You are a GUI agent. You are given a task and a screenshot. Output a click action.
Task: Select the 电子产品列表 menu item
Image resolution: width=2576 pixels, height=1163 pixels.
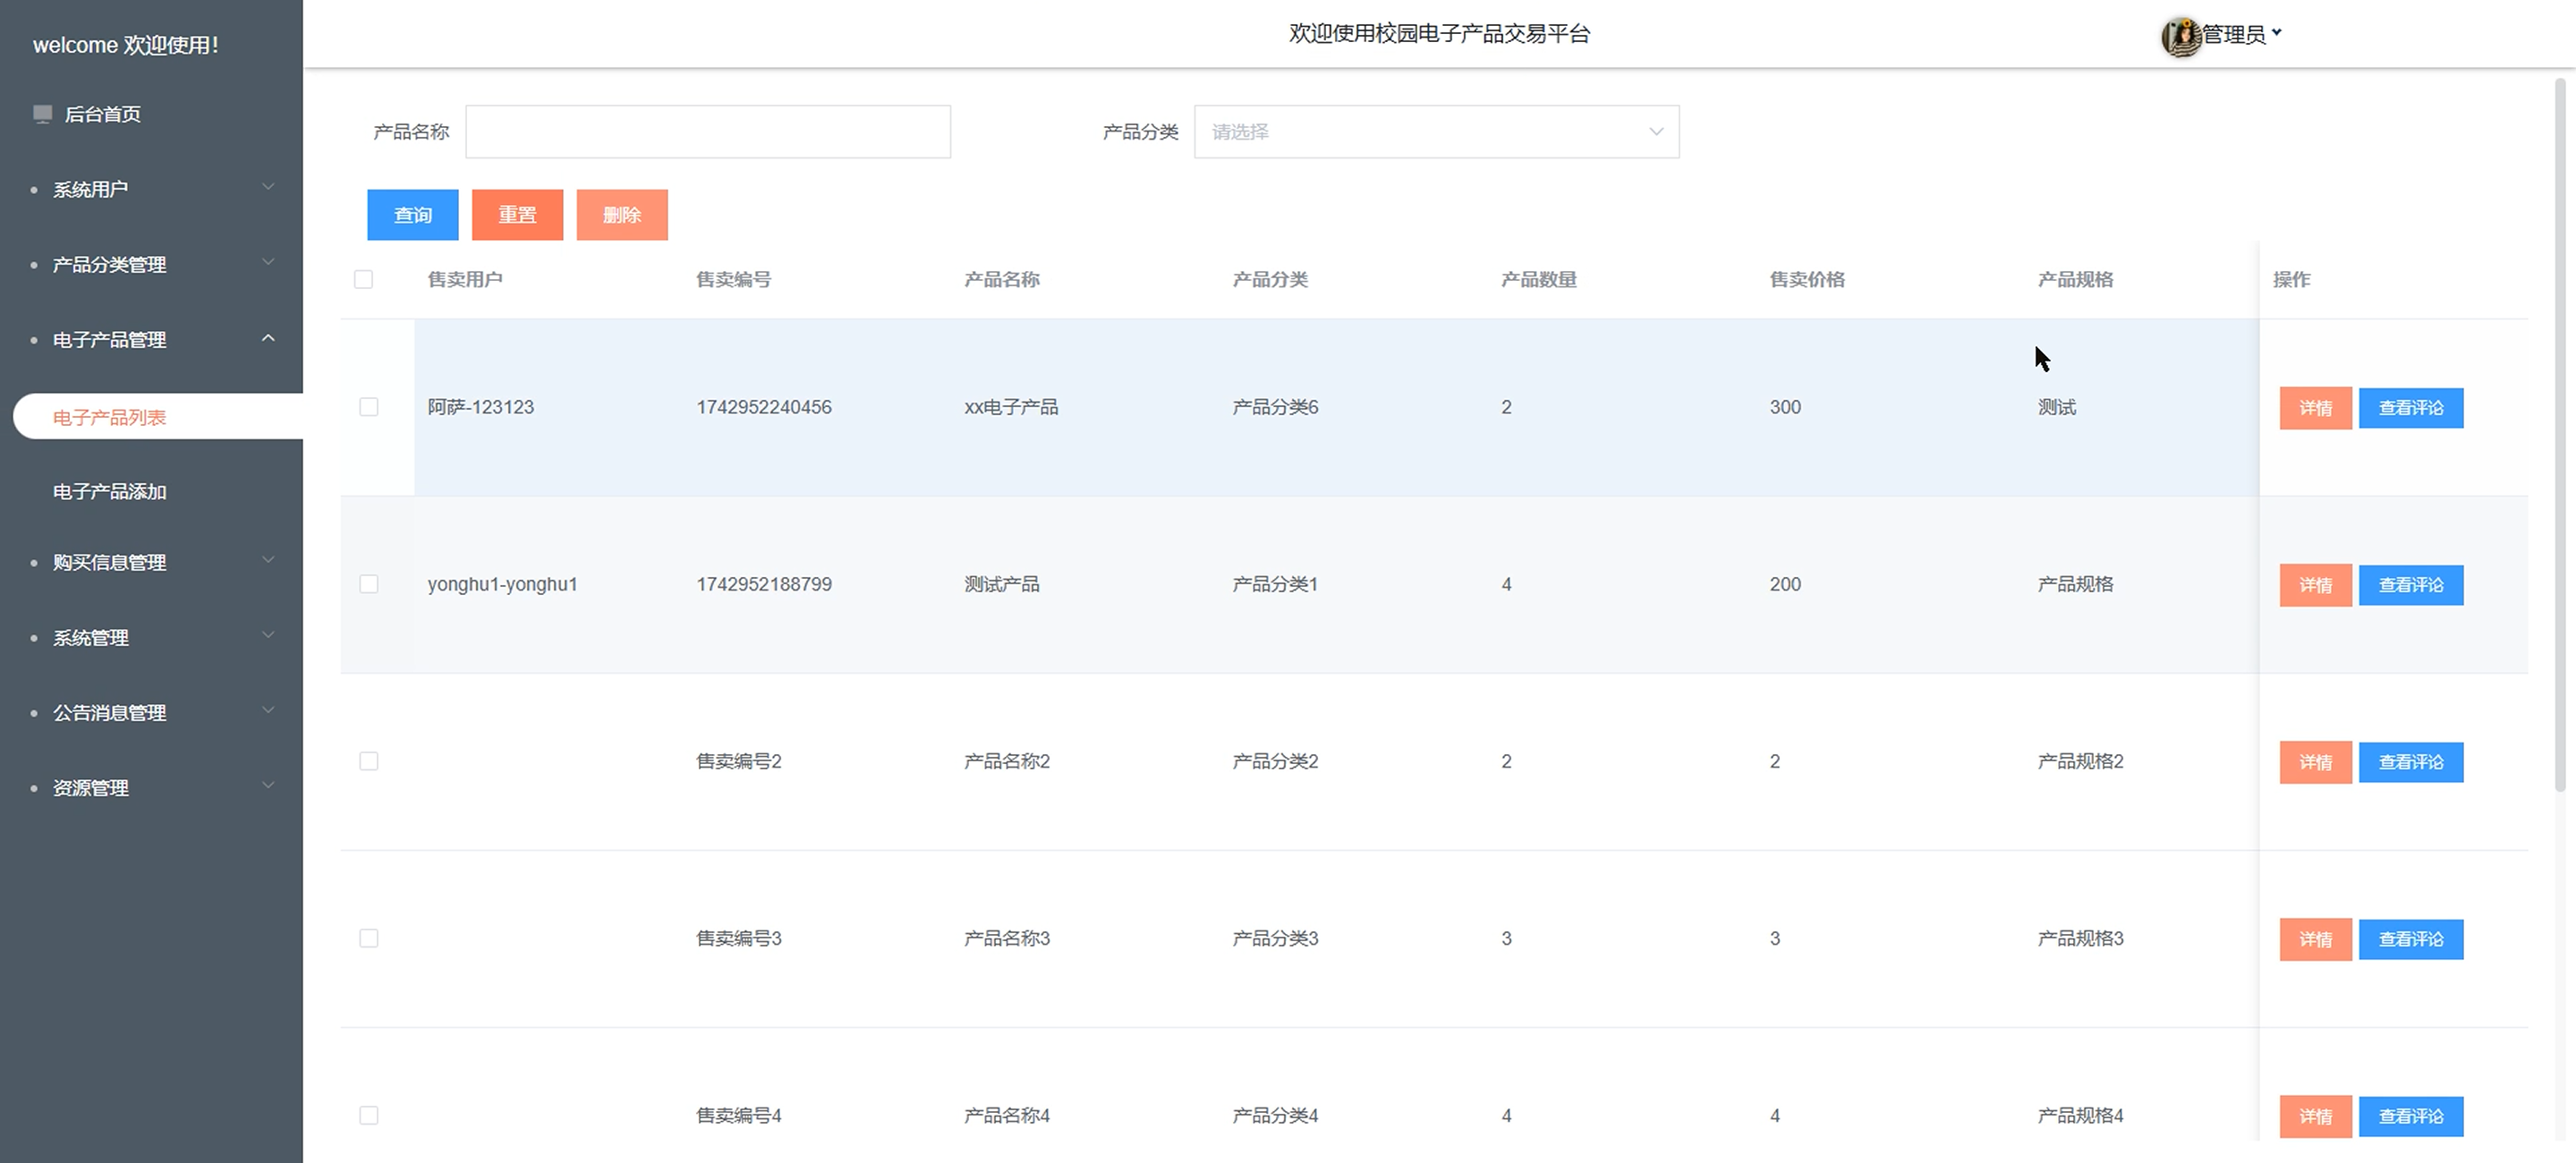(x=110, y=417)
